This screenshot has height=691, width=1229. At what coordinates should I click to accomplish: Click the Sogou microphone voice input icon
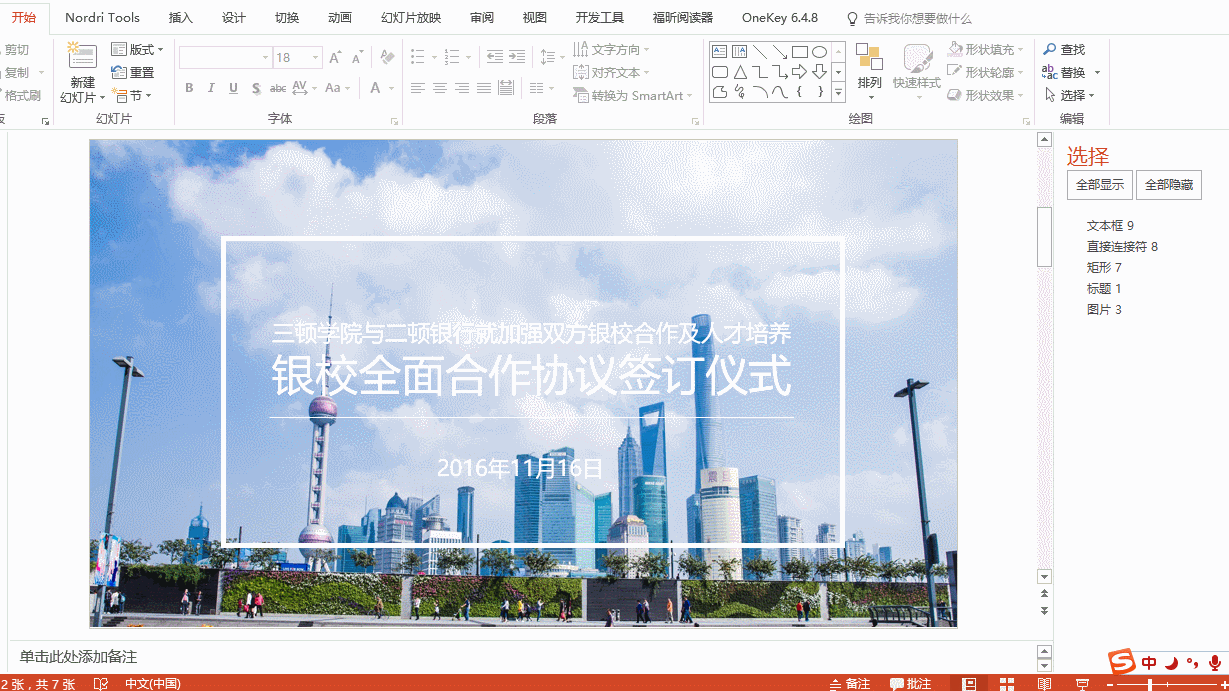coord(1215,662)
